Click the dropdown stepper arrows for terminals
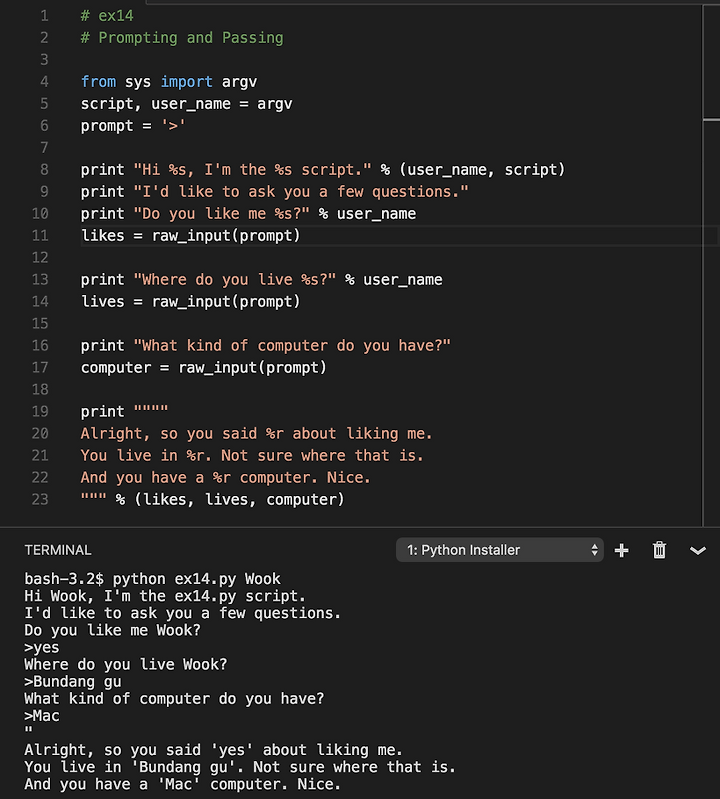The height and width of the screenshot is (799, 720). point(594,550)
